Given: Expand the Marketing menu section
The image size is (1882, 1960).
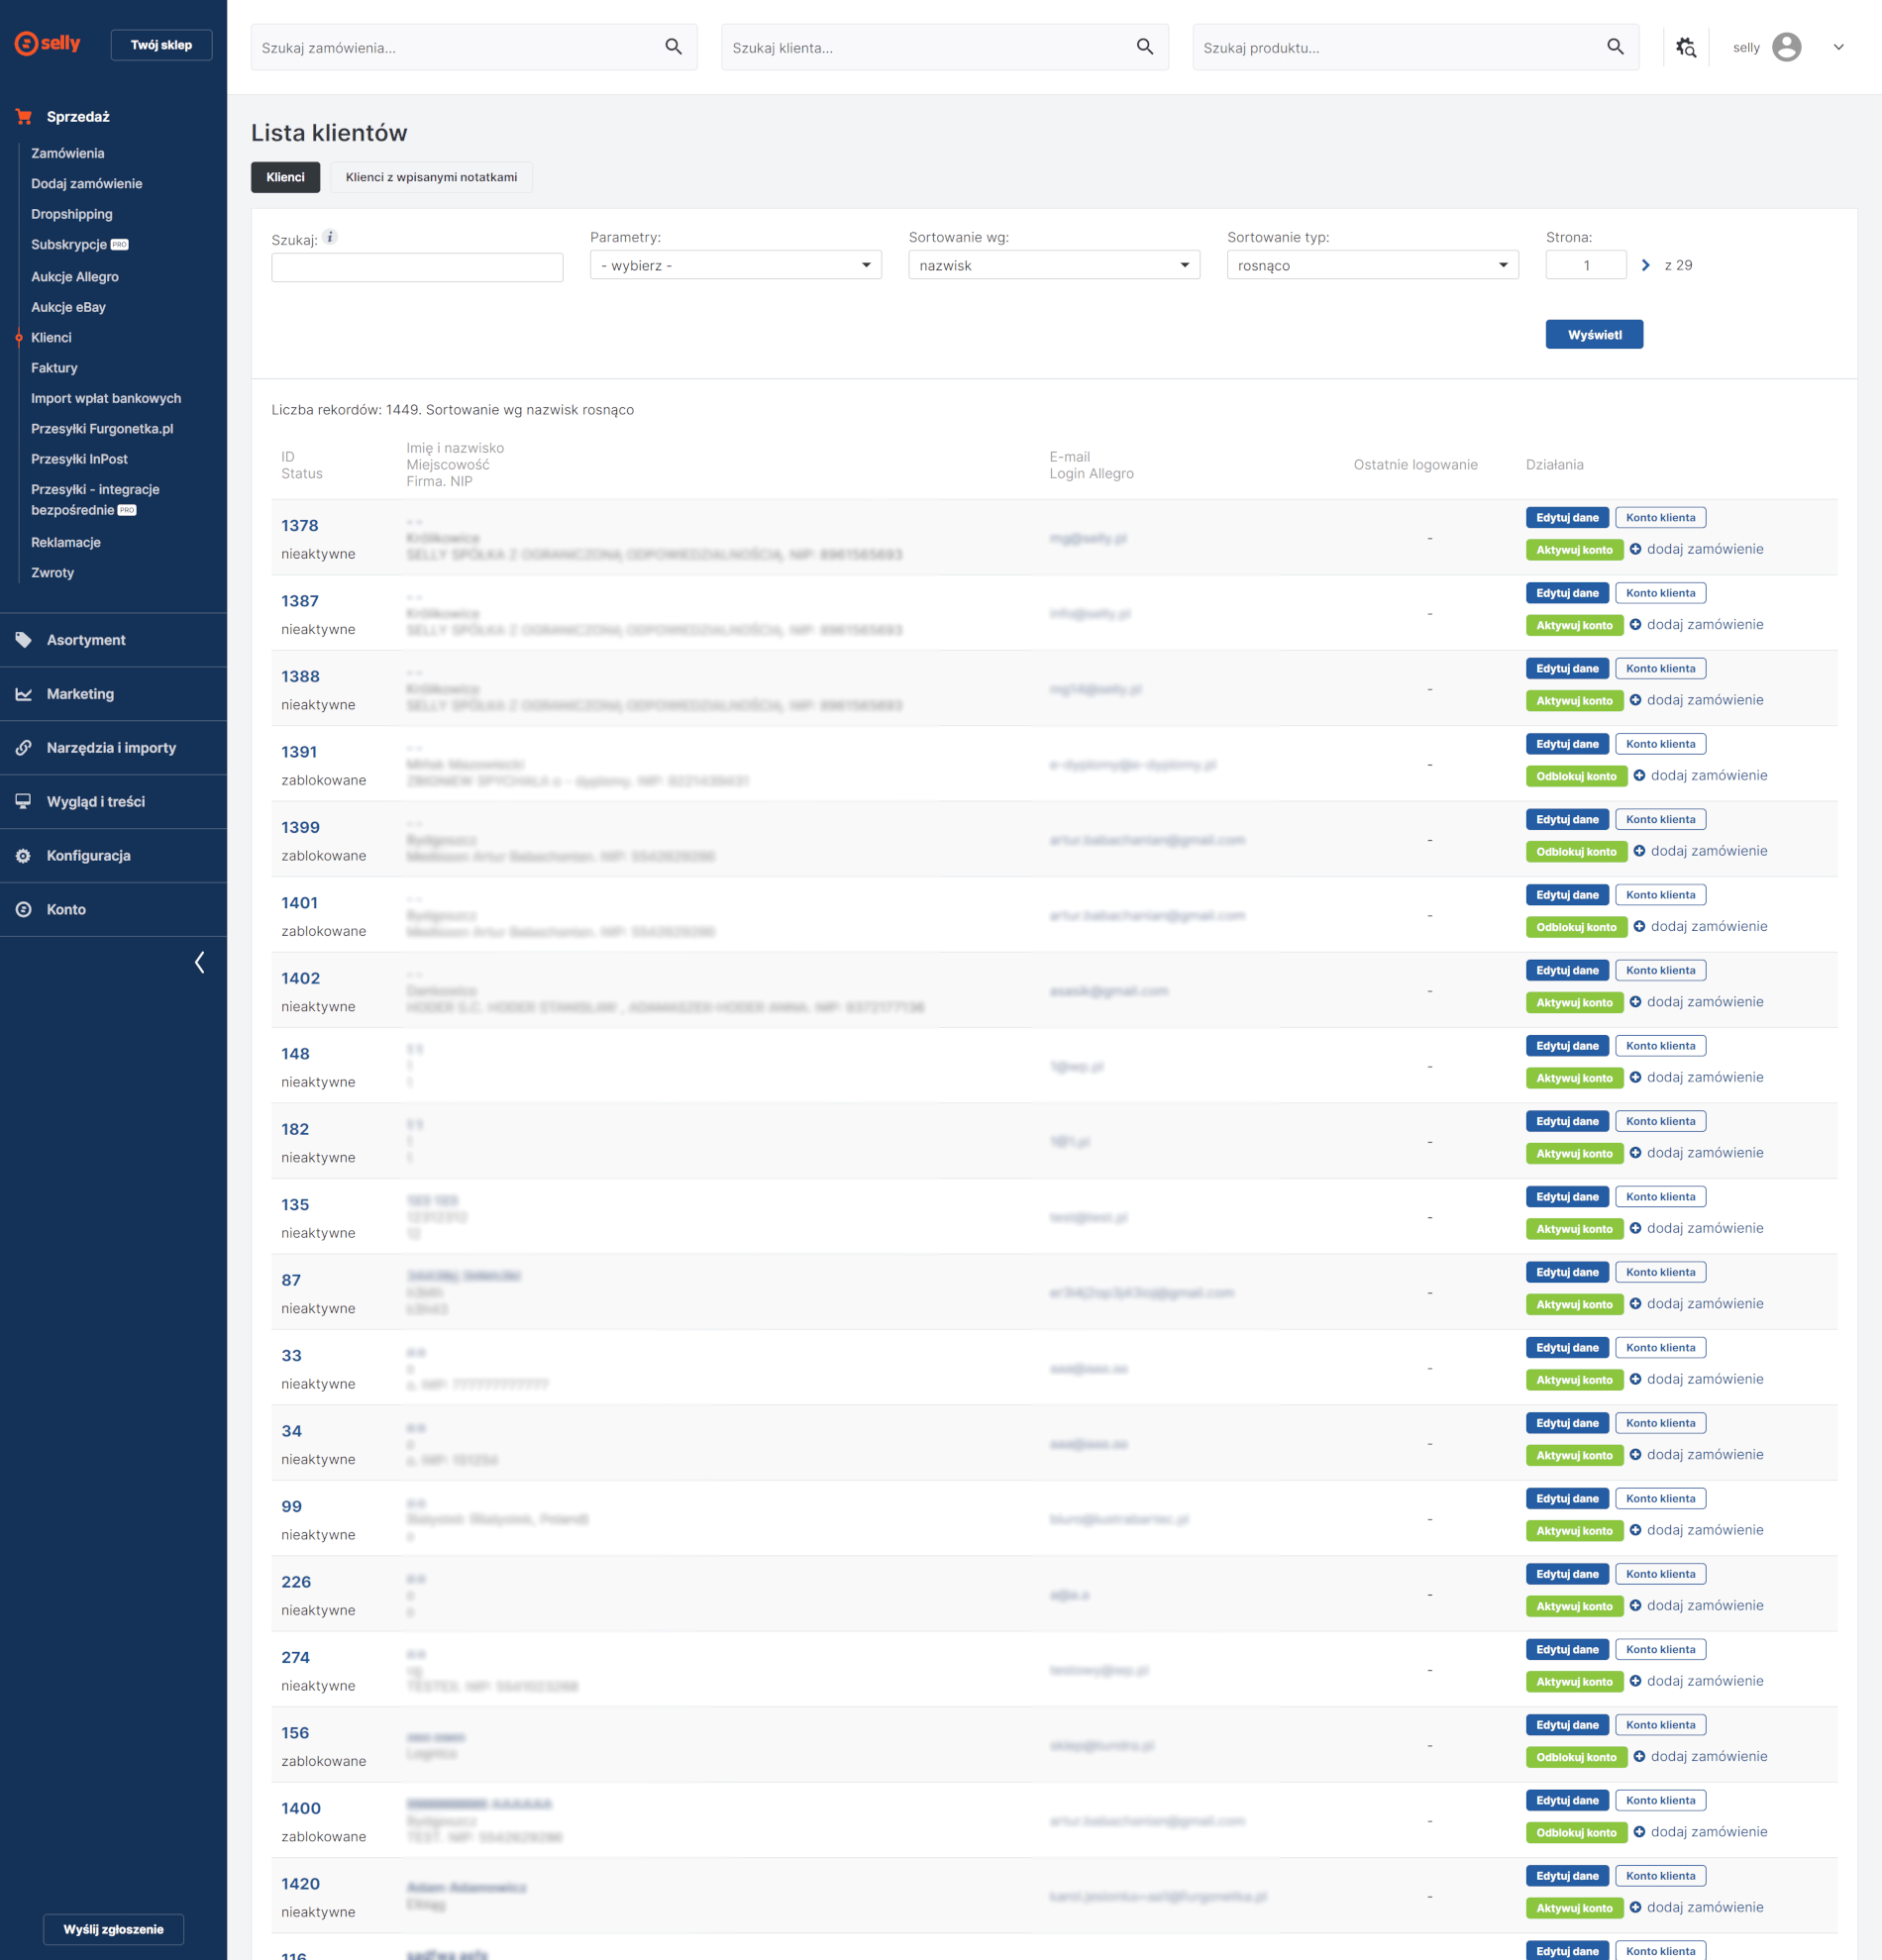Looking at the screenshot, I should (113, 694).
